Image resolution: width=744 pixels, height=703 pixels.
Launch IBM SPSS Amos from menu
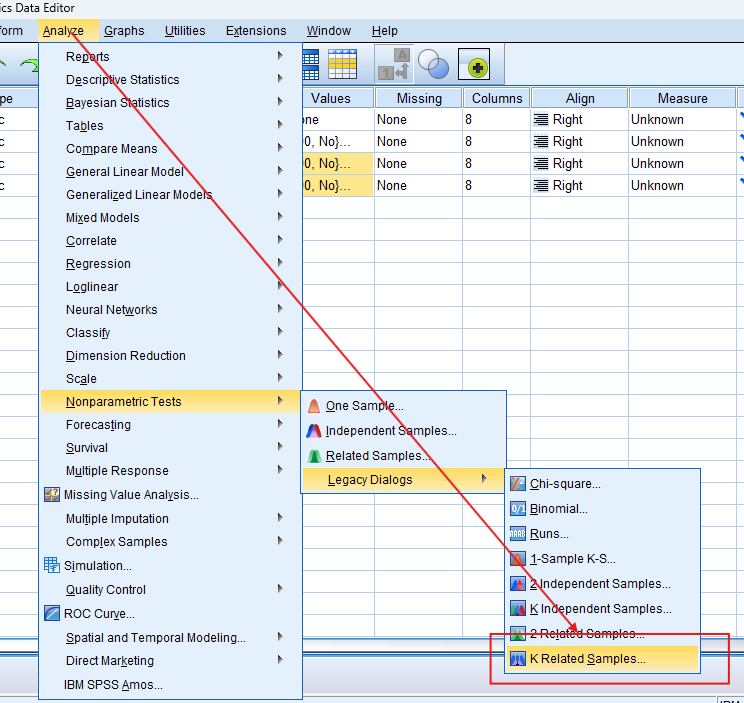[113, 685]
